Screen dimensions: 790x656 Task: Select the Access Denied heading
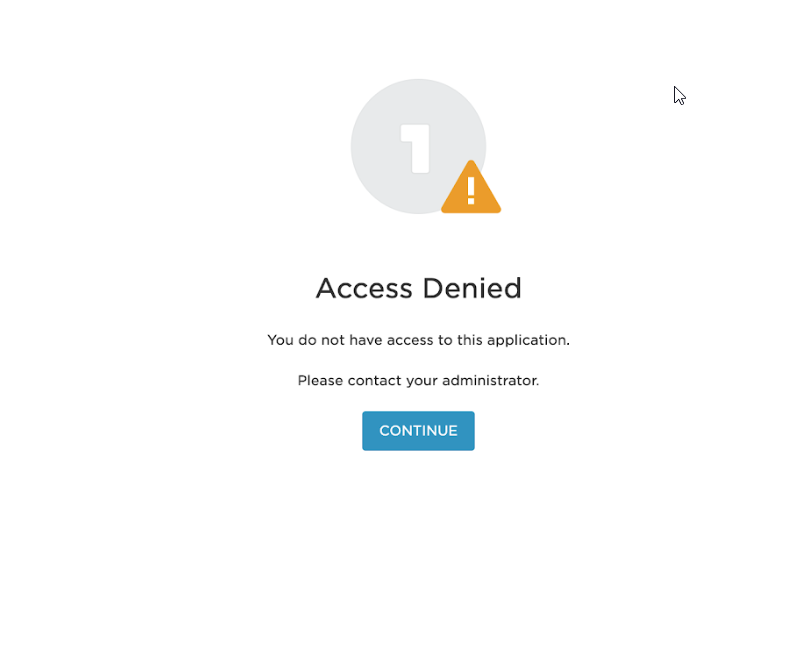tap(418, 288)
